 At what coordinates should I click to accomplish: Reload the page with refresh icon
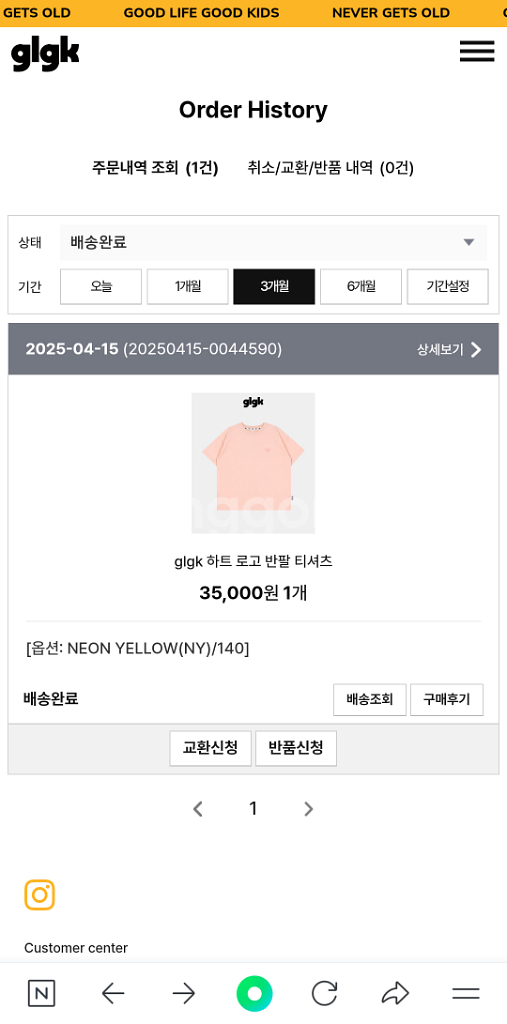tap(325, 994)
